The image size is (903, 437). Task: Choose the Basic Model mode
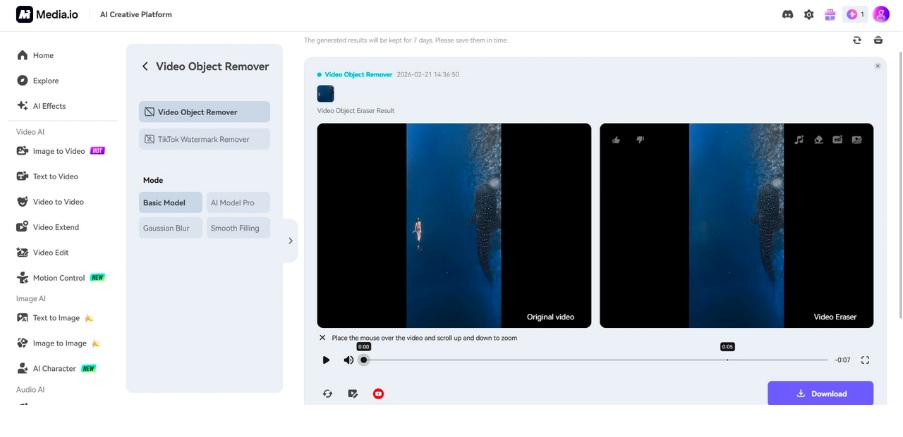click(x=170, y=203)
